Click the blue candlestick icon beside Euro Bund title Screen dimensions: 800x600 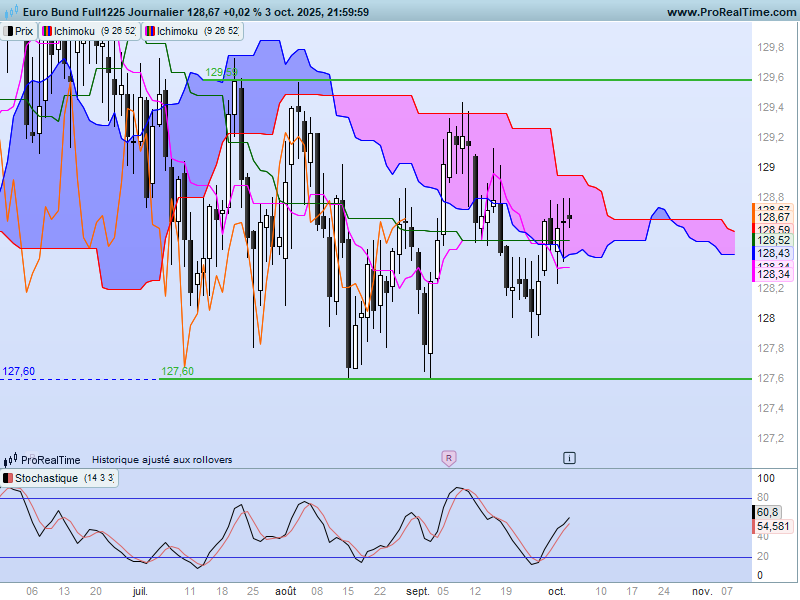tap(10, 11)
